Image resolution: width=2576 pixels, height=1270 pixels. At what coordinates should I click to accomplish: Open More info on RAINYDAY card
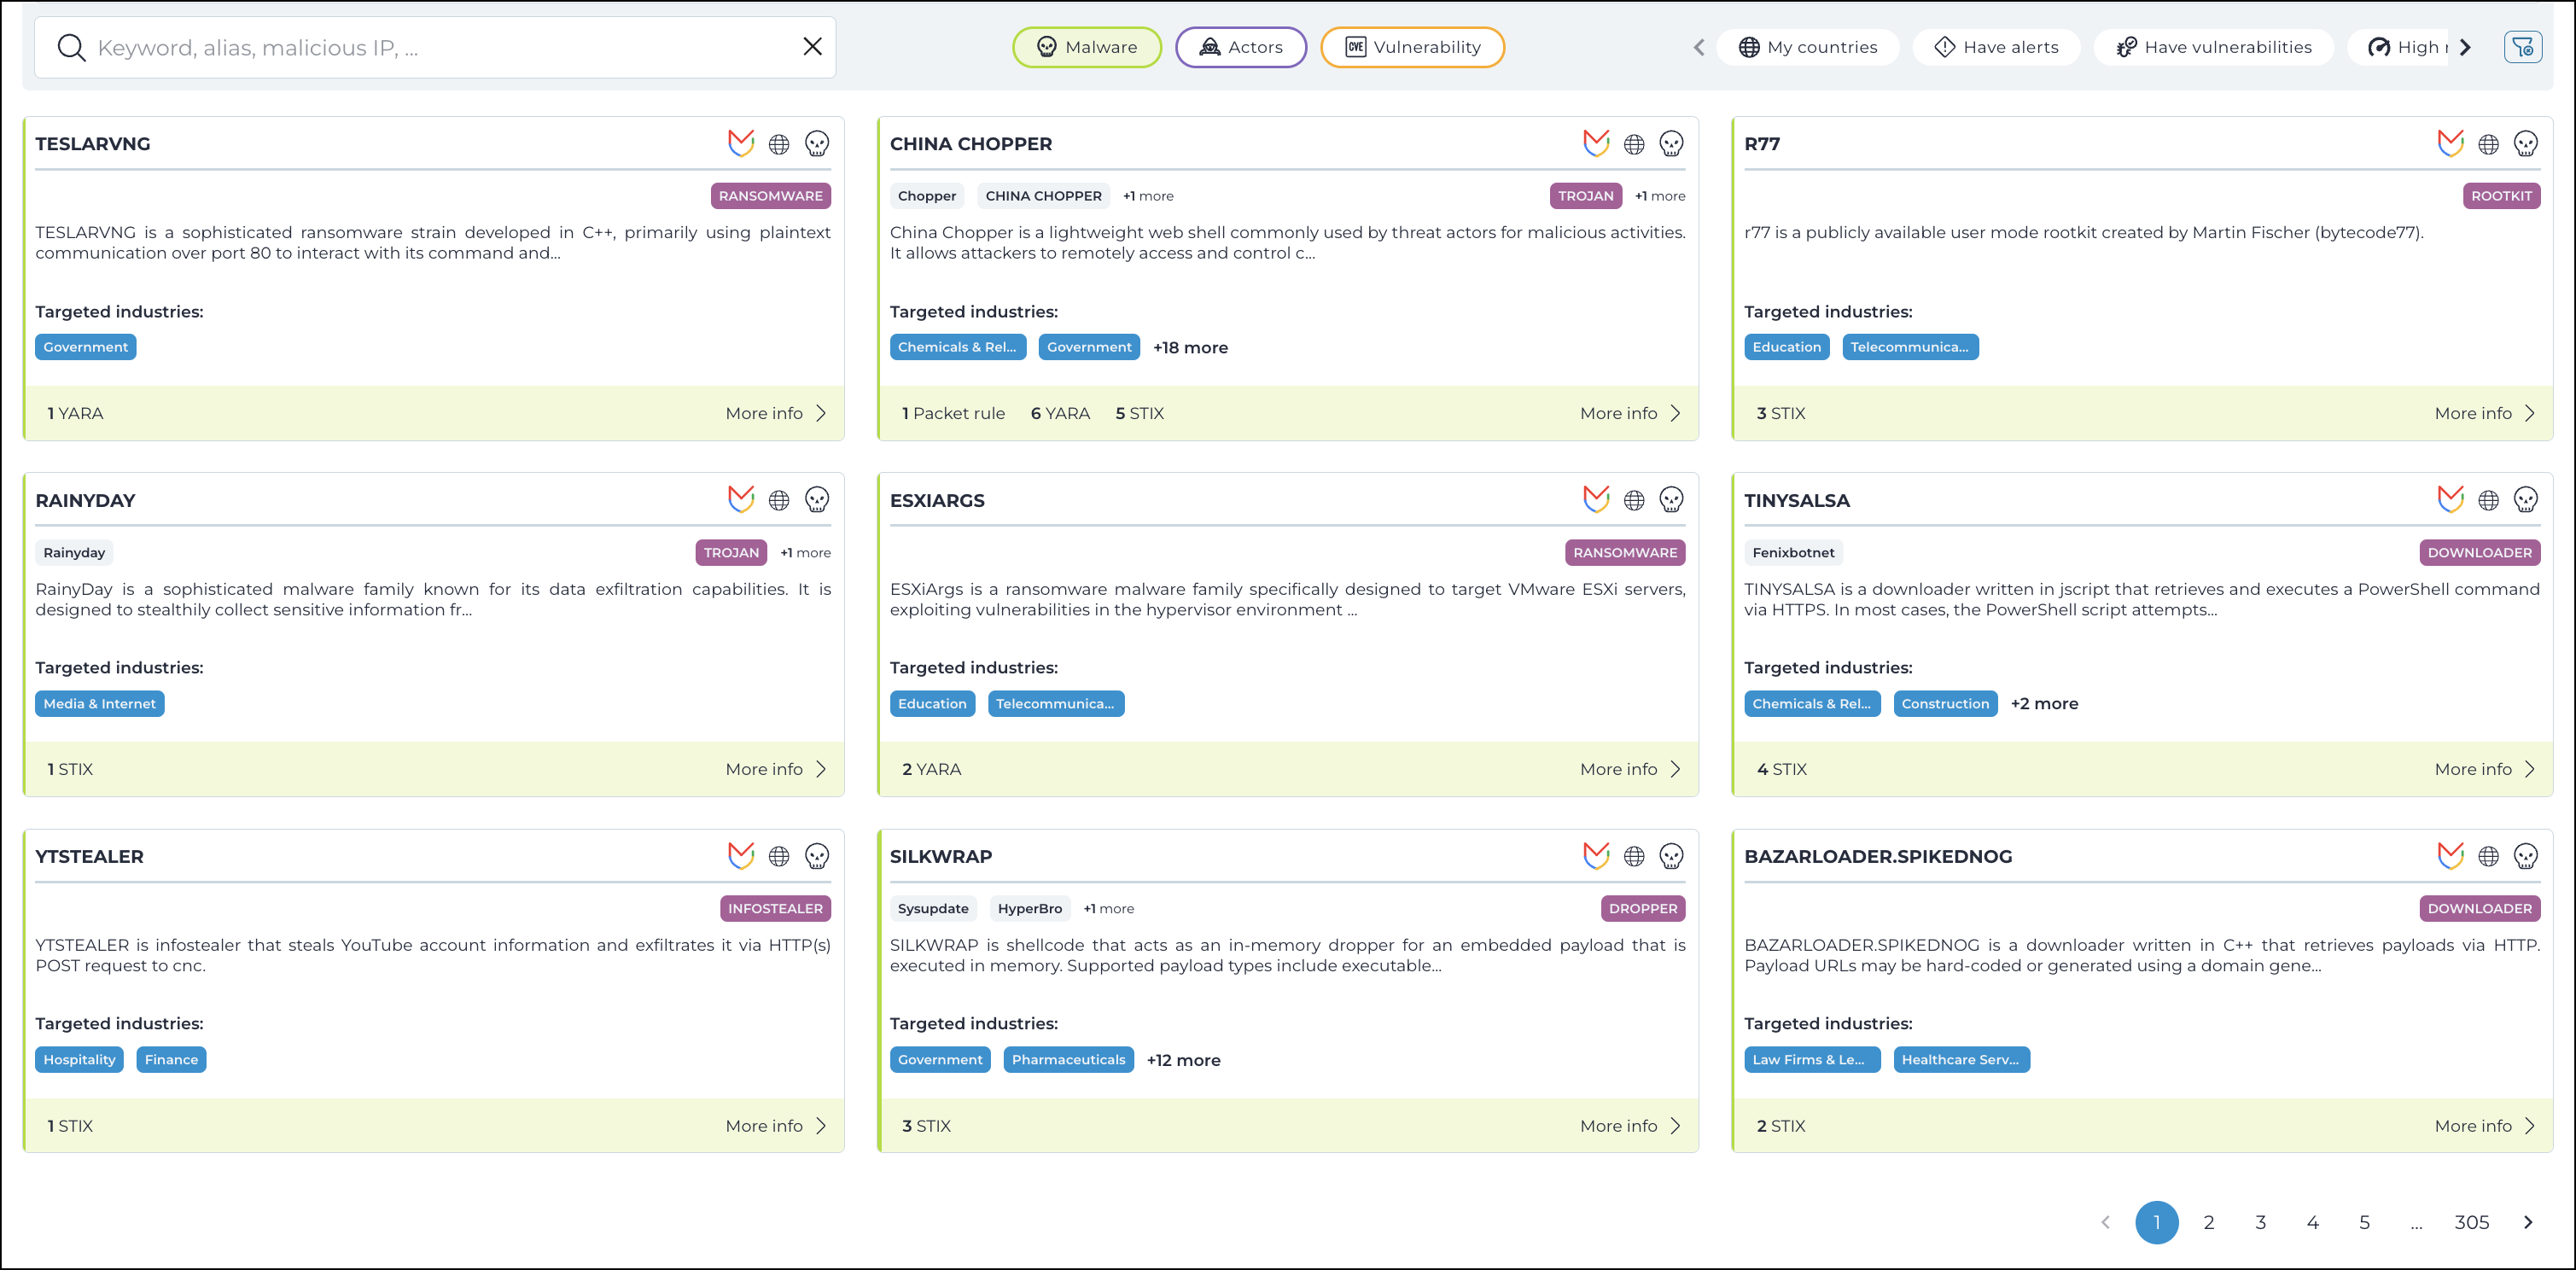coord(776,770)
